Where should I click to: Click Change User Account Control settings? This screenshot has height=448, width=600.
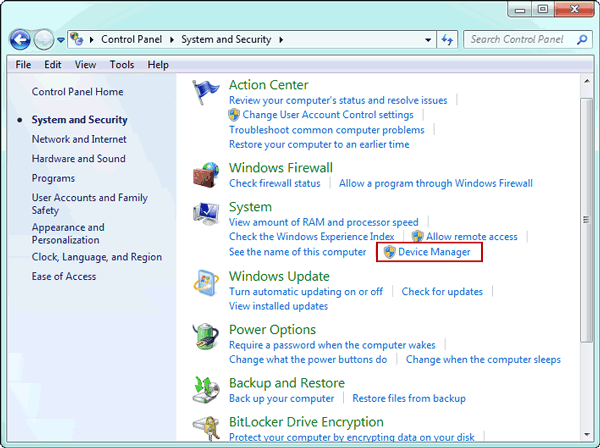point(328,115)
